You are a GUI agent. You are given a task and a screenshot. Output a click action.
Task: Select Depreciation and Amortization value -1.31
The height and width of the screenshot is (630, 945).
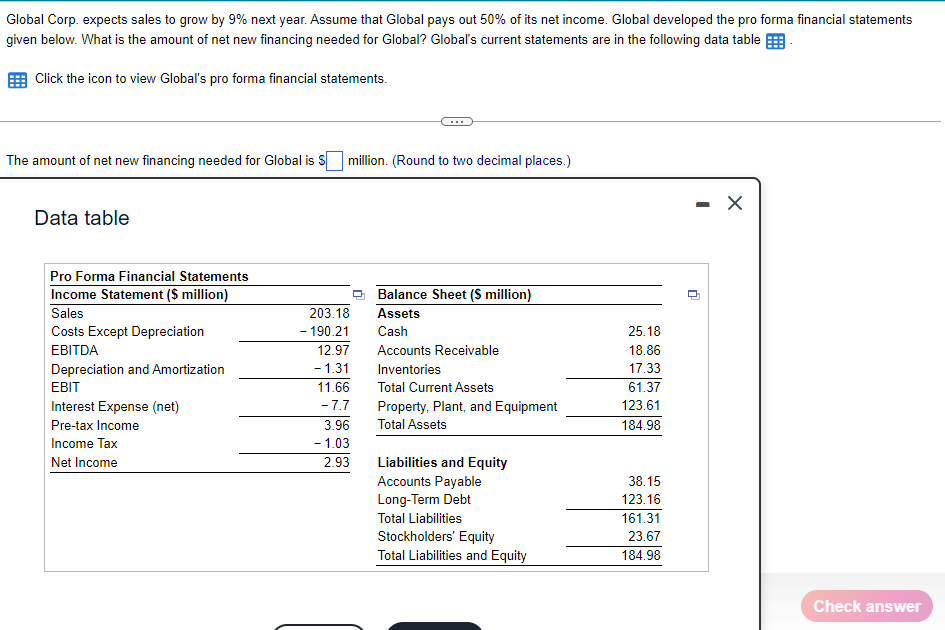click(331, 368)
